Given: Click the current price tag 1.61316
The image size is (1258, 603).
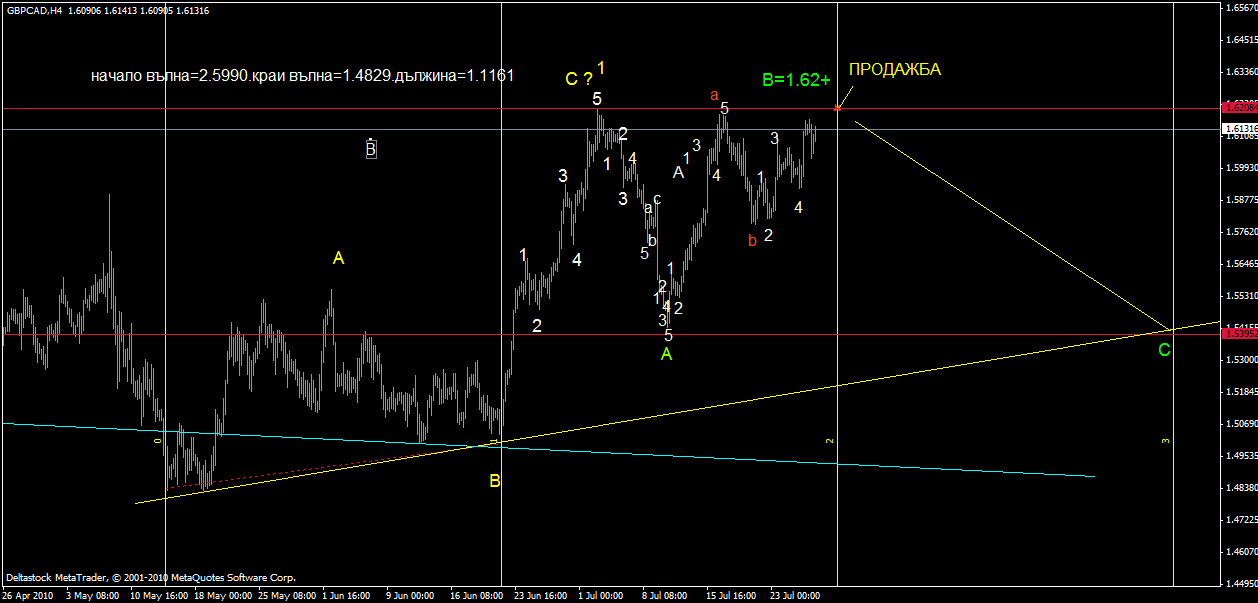Looking at the screenshot, I should [x=1238, y=129].
